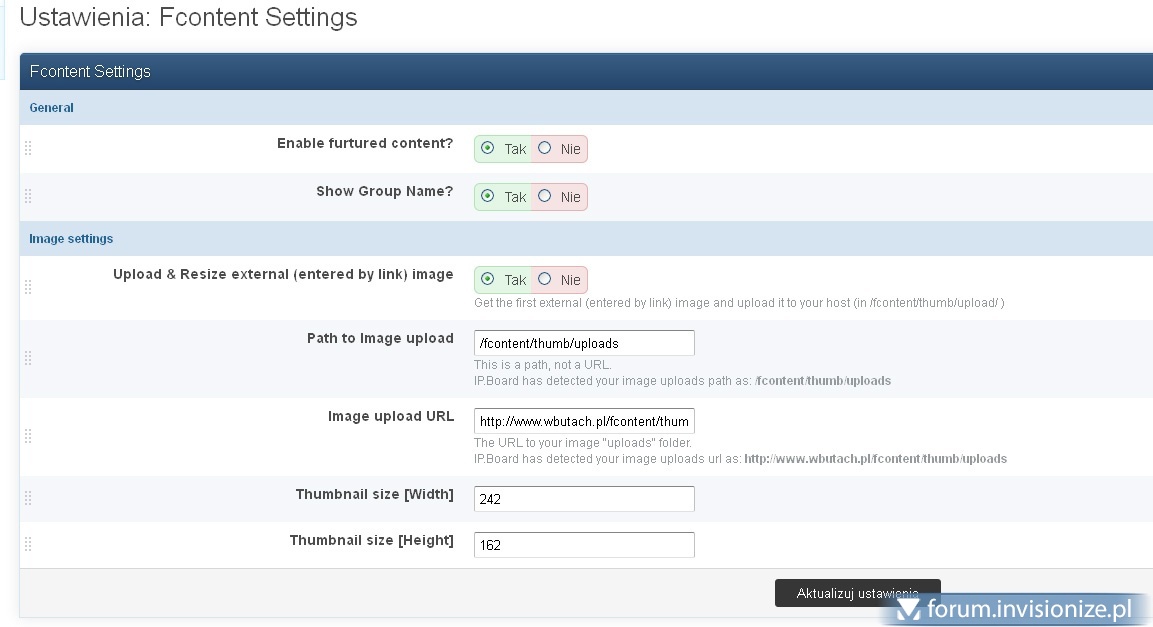This screenshot has width=1153, height=627.
Task: Enable Upload & Resize external image with Tak
Action: click(x=487, y=279)
